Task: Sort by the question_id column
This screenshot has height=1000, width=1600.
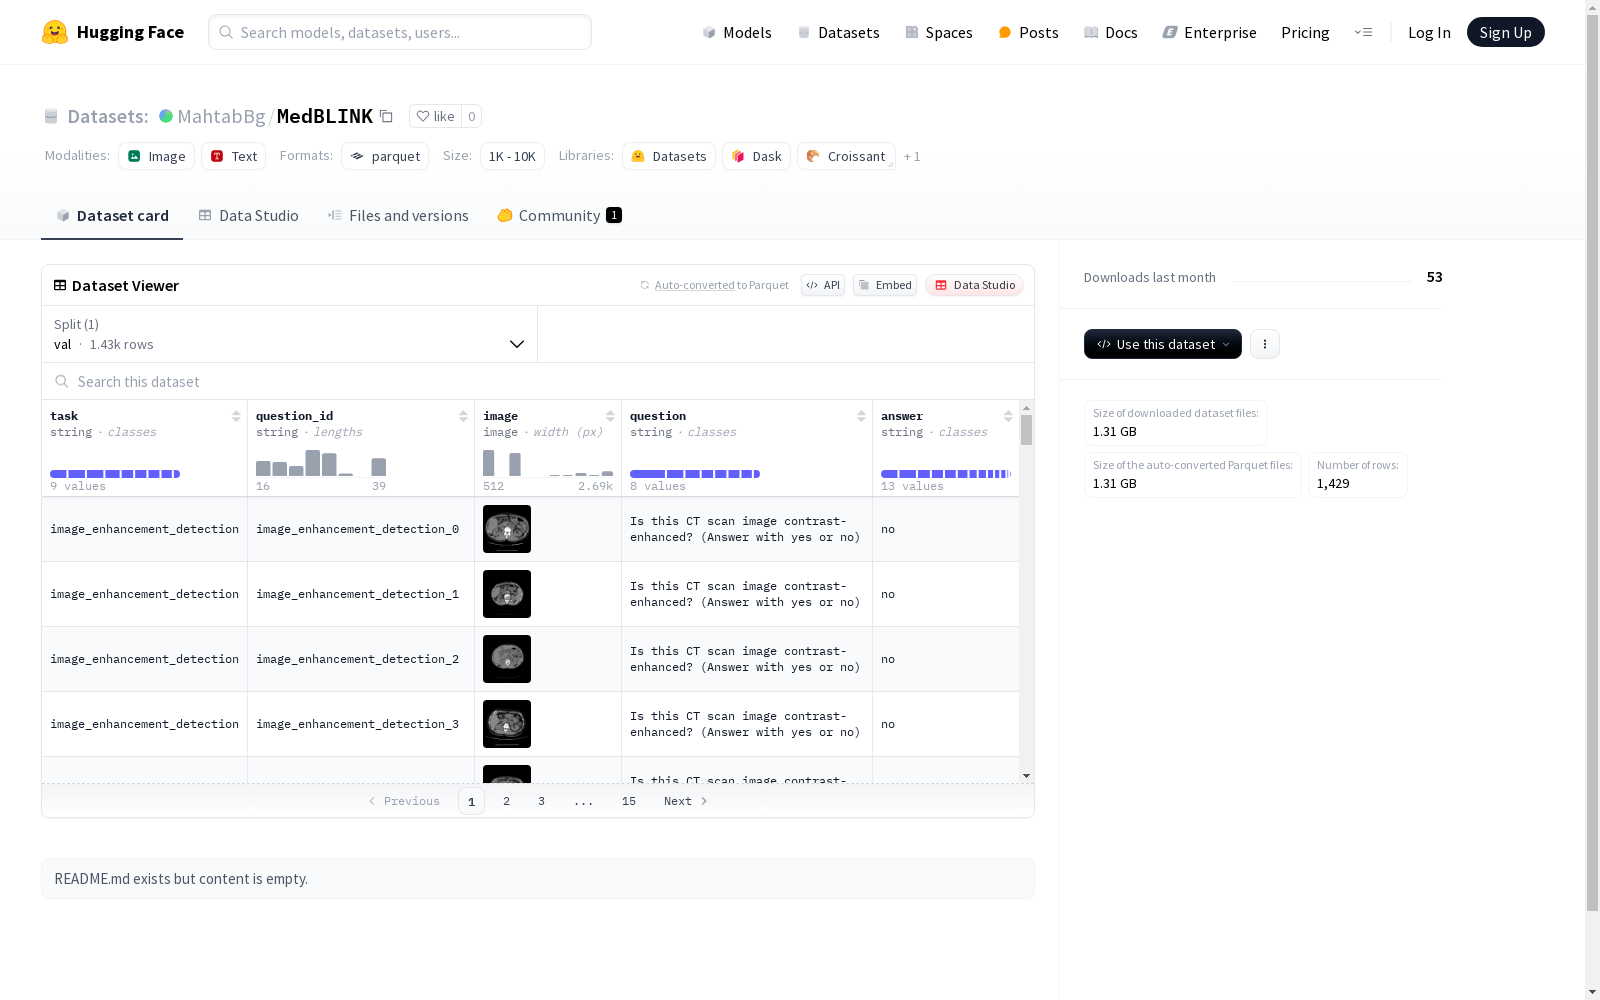Action: [463, 416]
